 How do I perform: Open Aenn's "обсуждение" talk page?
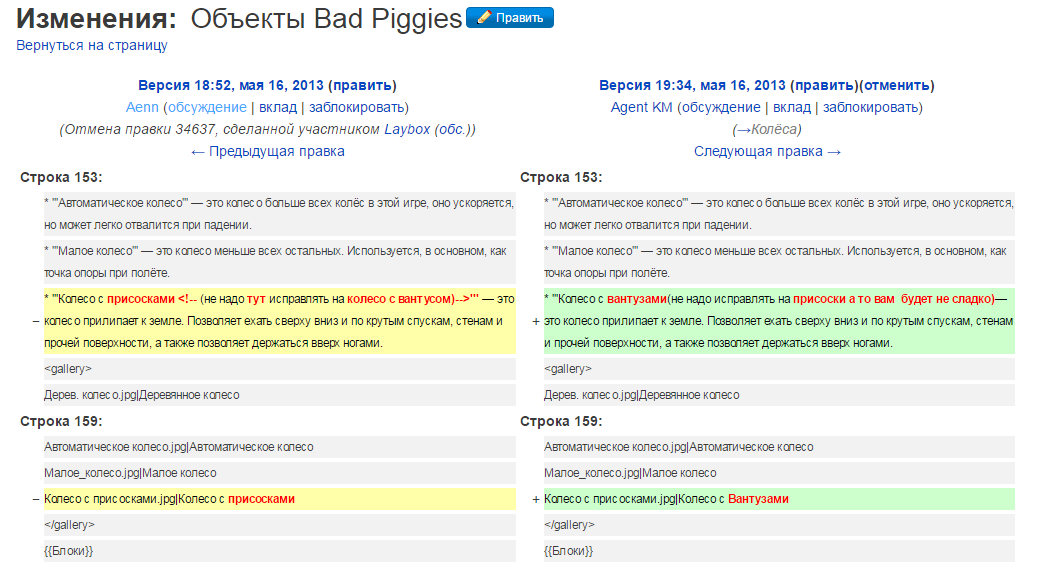[x=207, y=107]
